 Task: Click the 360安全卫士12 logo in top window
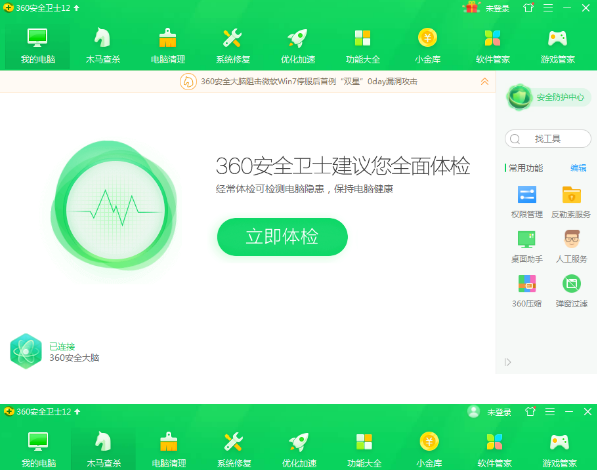pyautogui.click(x=8, y=8)
